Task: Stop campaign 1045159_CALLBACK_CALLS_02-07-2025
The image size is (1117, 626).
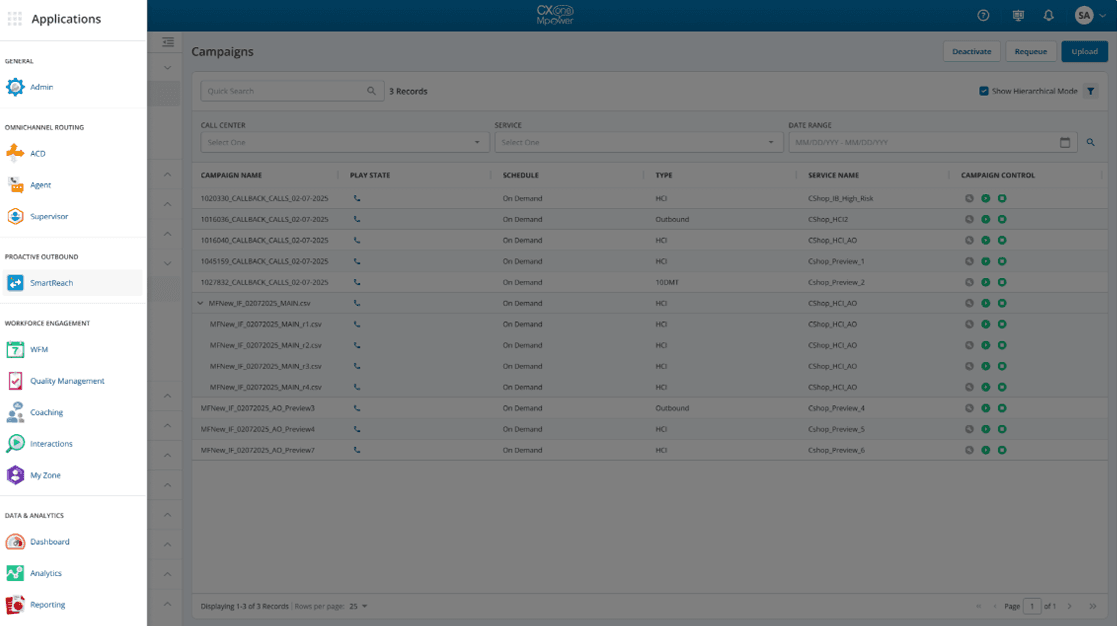Action: (x=1002, y=261)
